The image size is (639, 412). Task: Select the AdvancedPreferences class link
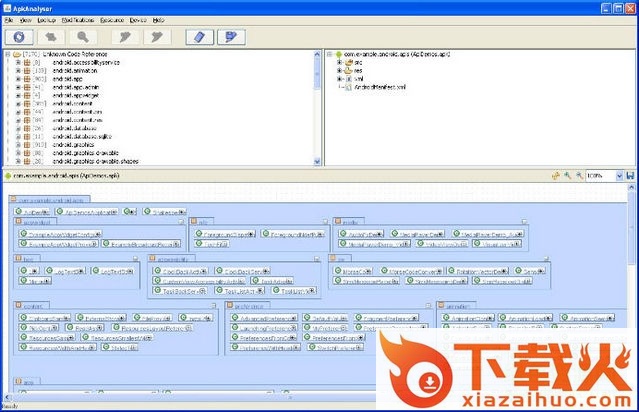265,318
